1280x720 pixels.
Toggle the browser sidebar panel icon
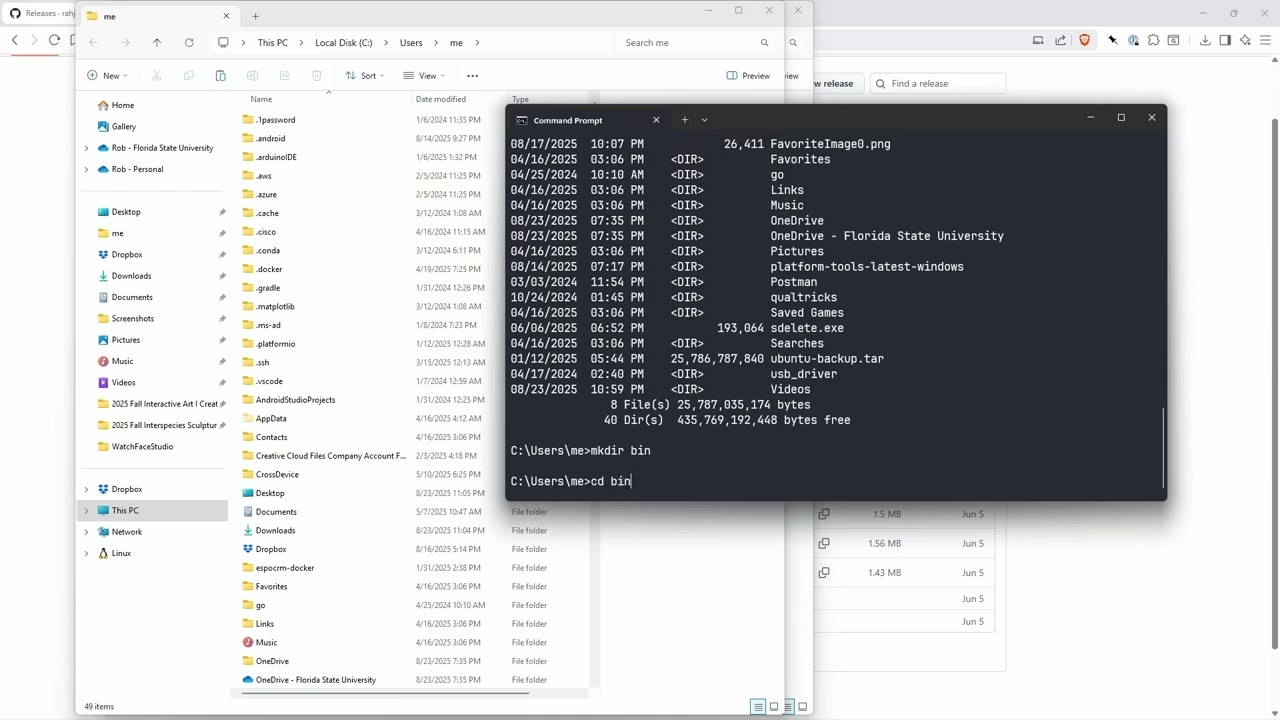1225,40
